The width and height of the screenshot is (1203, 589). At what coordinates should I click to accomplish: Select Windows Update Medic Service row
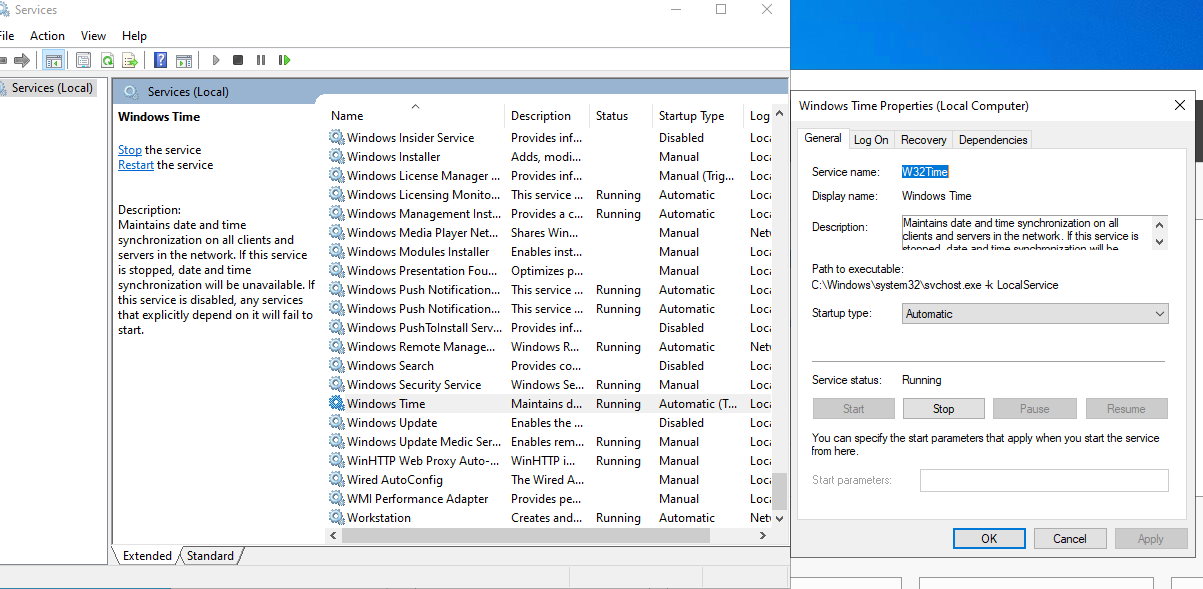tap(548, 442)
